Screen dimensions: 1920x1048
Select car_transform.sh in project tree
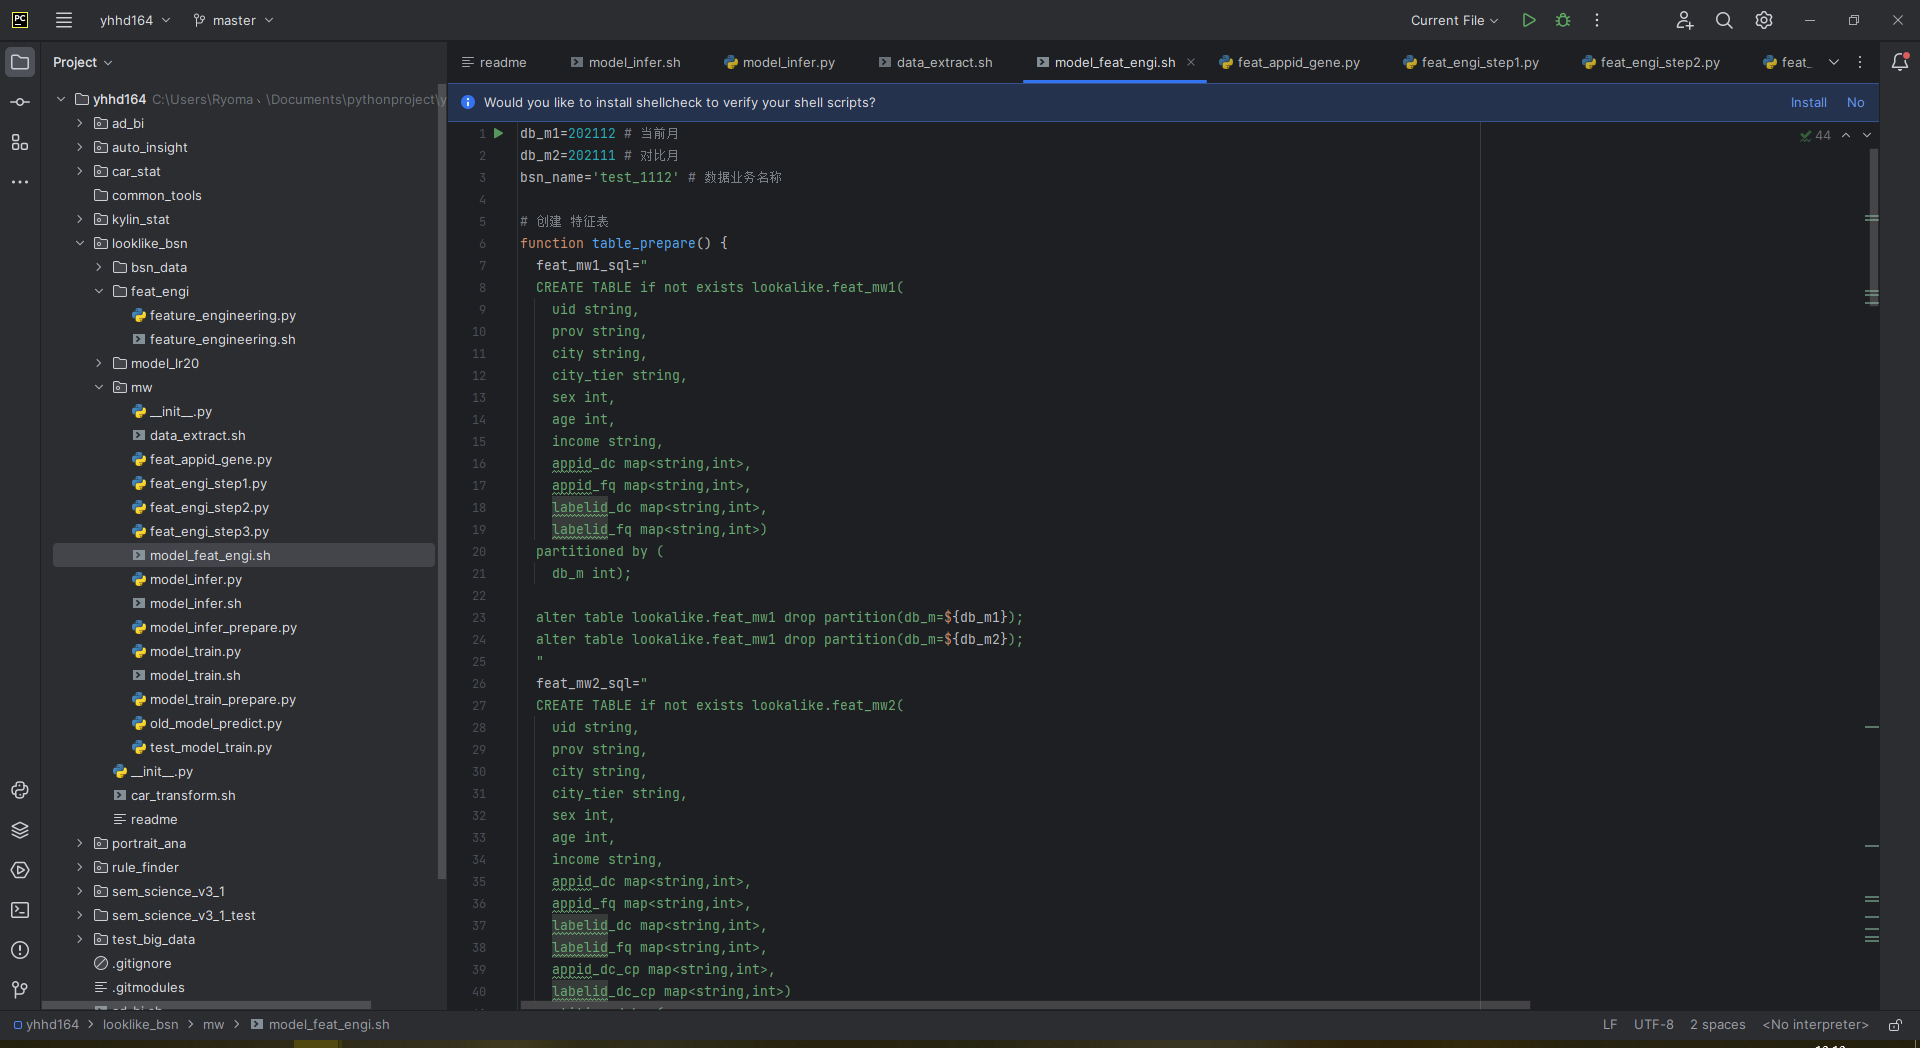point(183,795)
